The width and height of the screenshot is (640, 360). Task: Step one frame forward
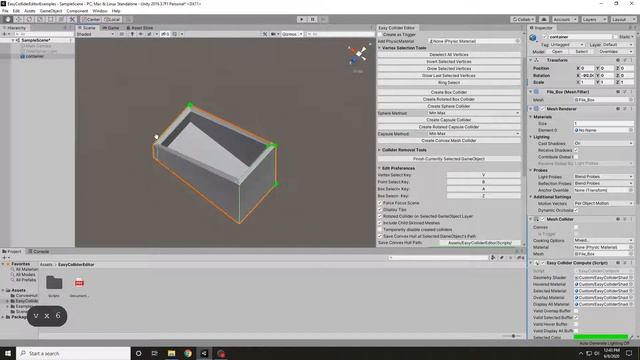[323, 19]
